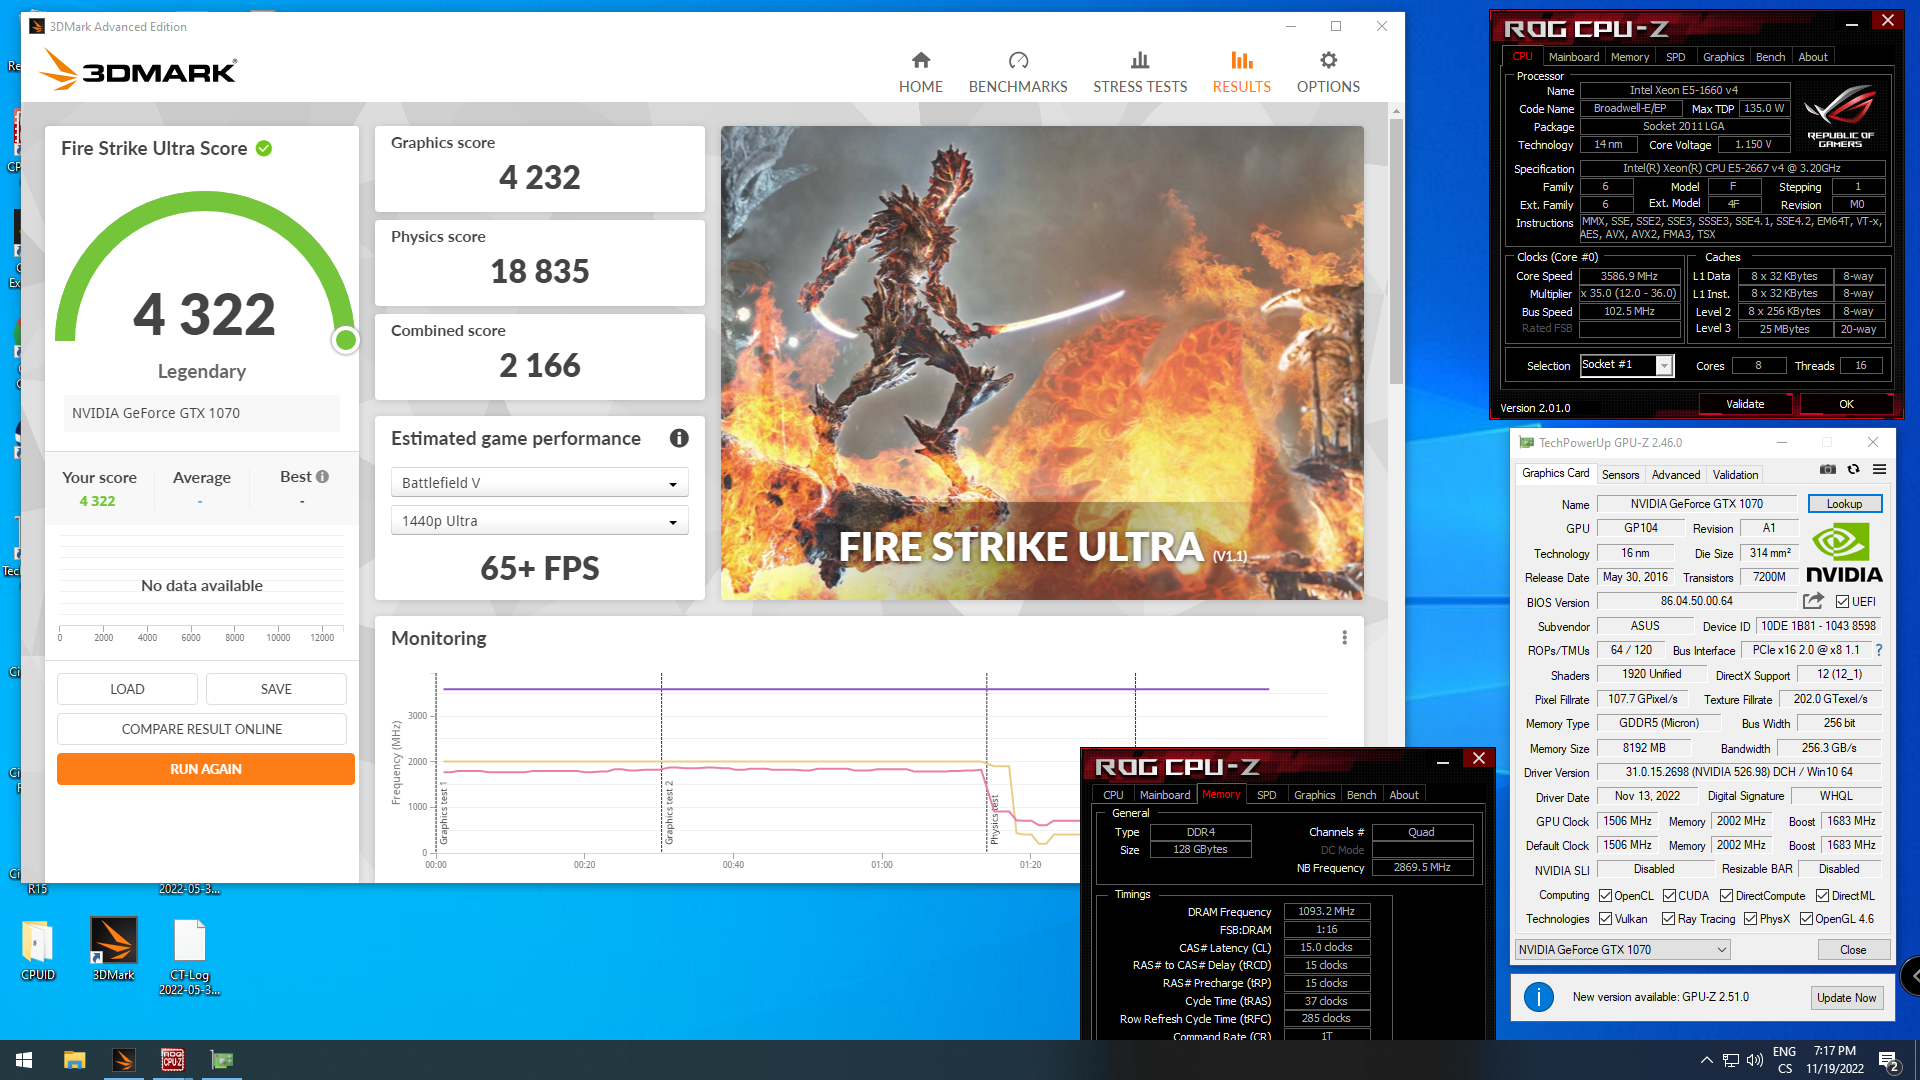Screen dimensions: 1920x1080
Task: Toggle the OpenCL checkbox
Action: [1605, 896]
